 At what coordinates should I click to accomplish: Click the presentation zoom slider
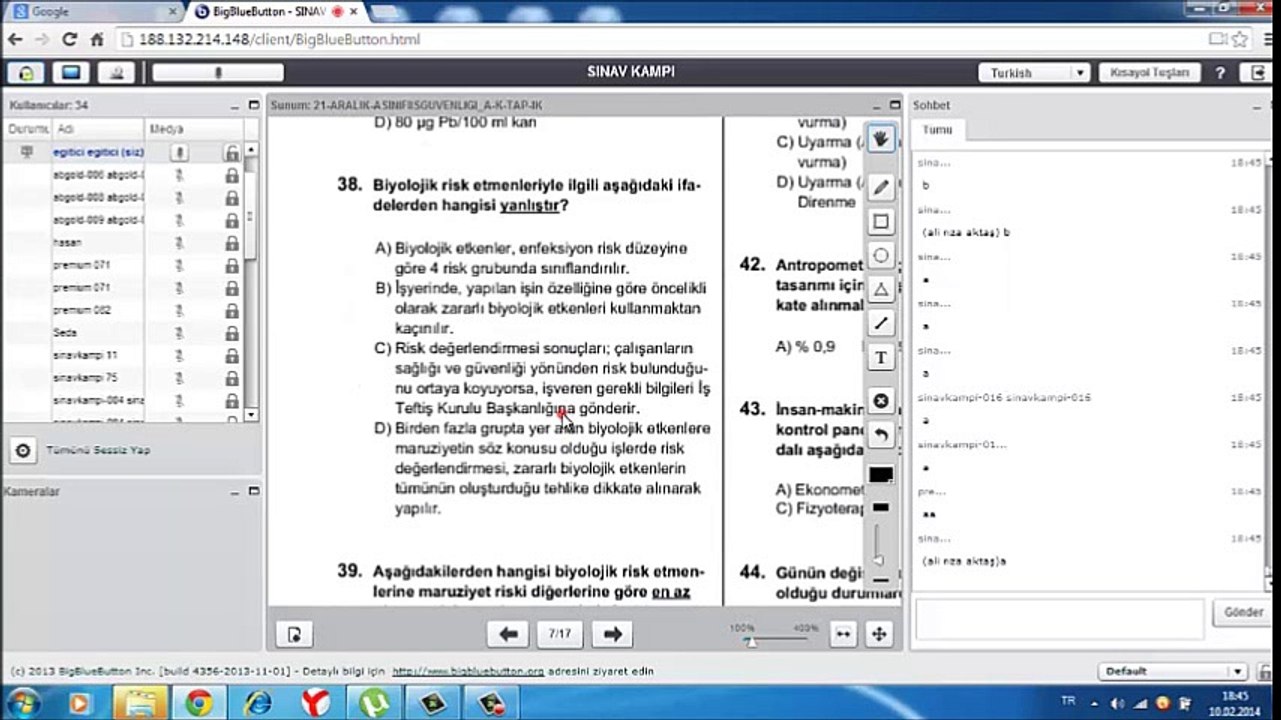(775, 640)
